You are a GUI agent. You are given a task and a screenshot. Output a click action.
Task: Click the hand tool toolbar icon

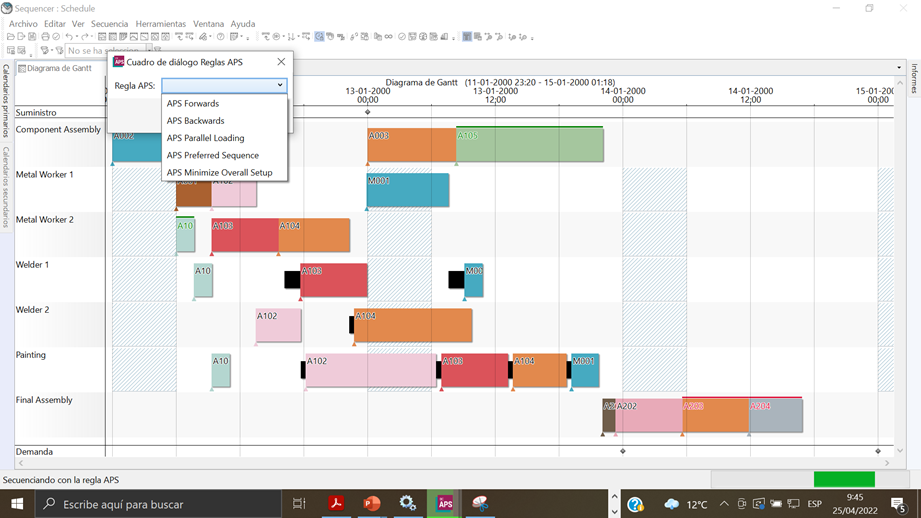(330, 36)
